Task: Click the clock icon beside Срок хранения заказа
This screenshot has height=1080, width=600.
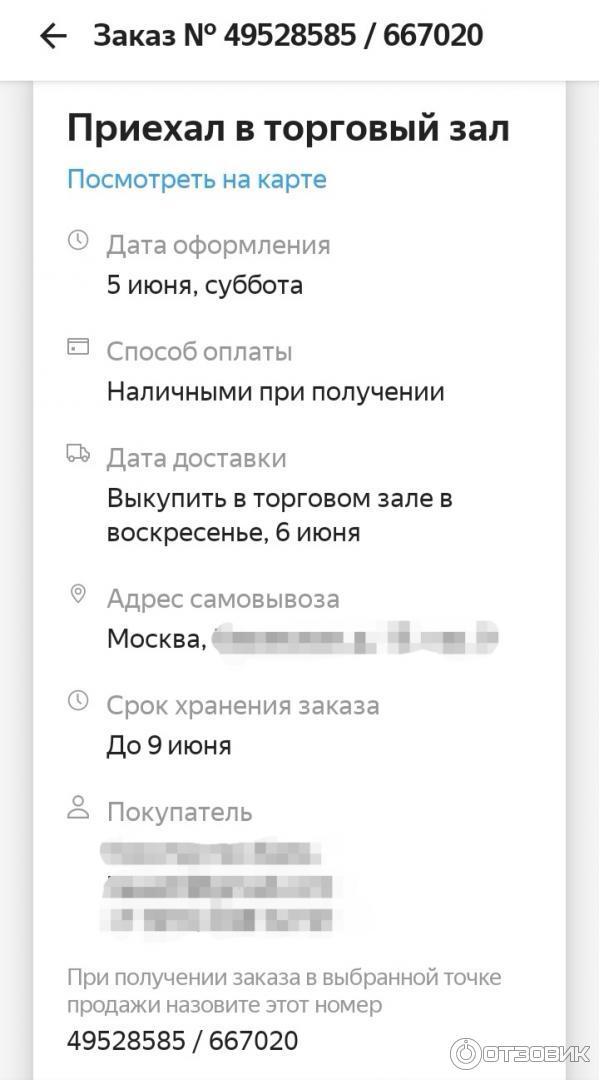Action: point(78,701)
